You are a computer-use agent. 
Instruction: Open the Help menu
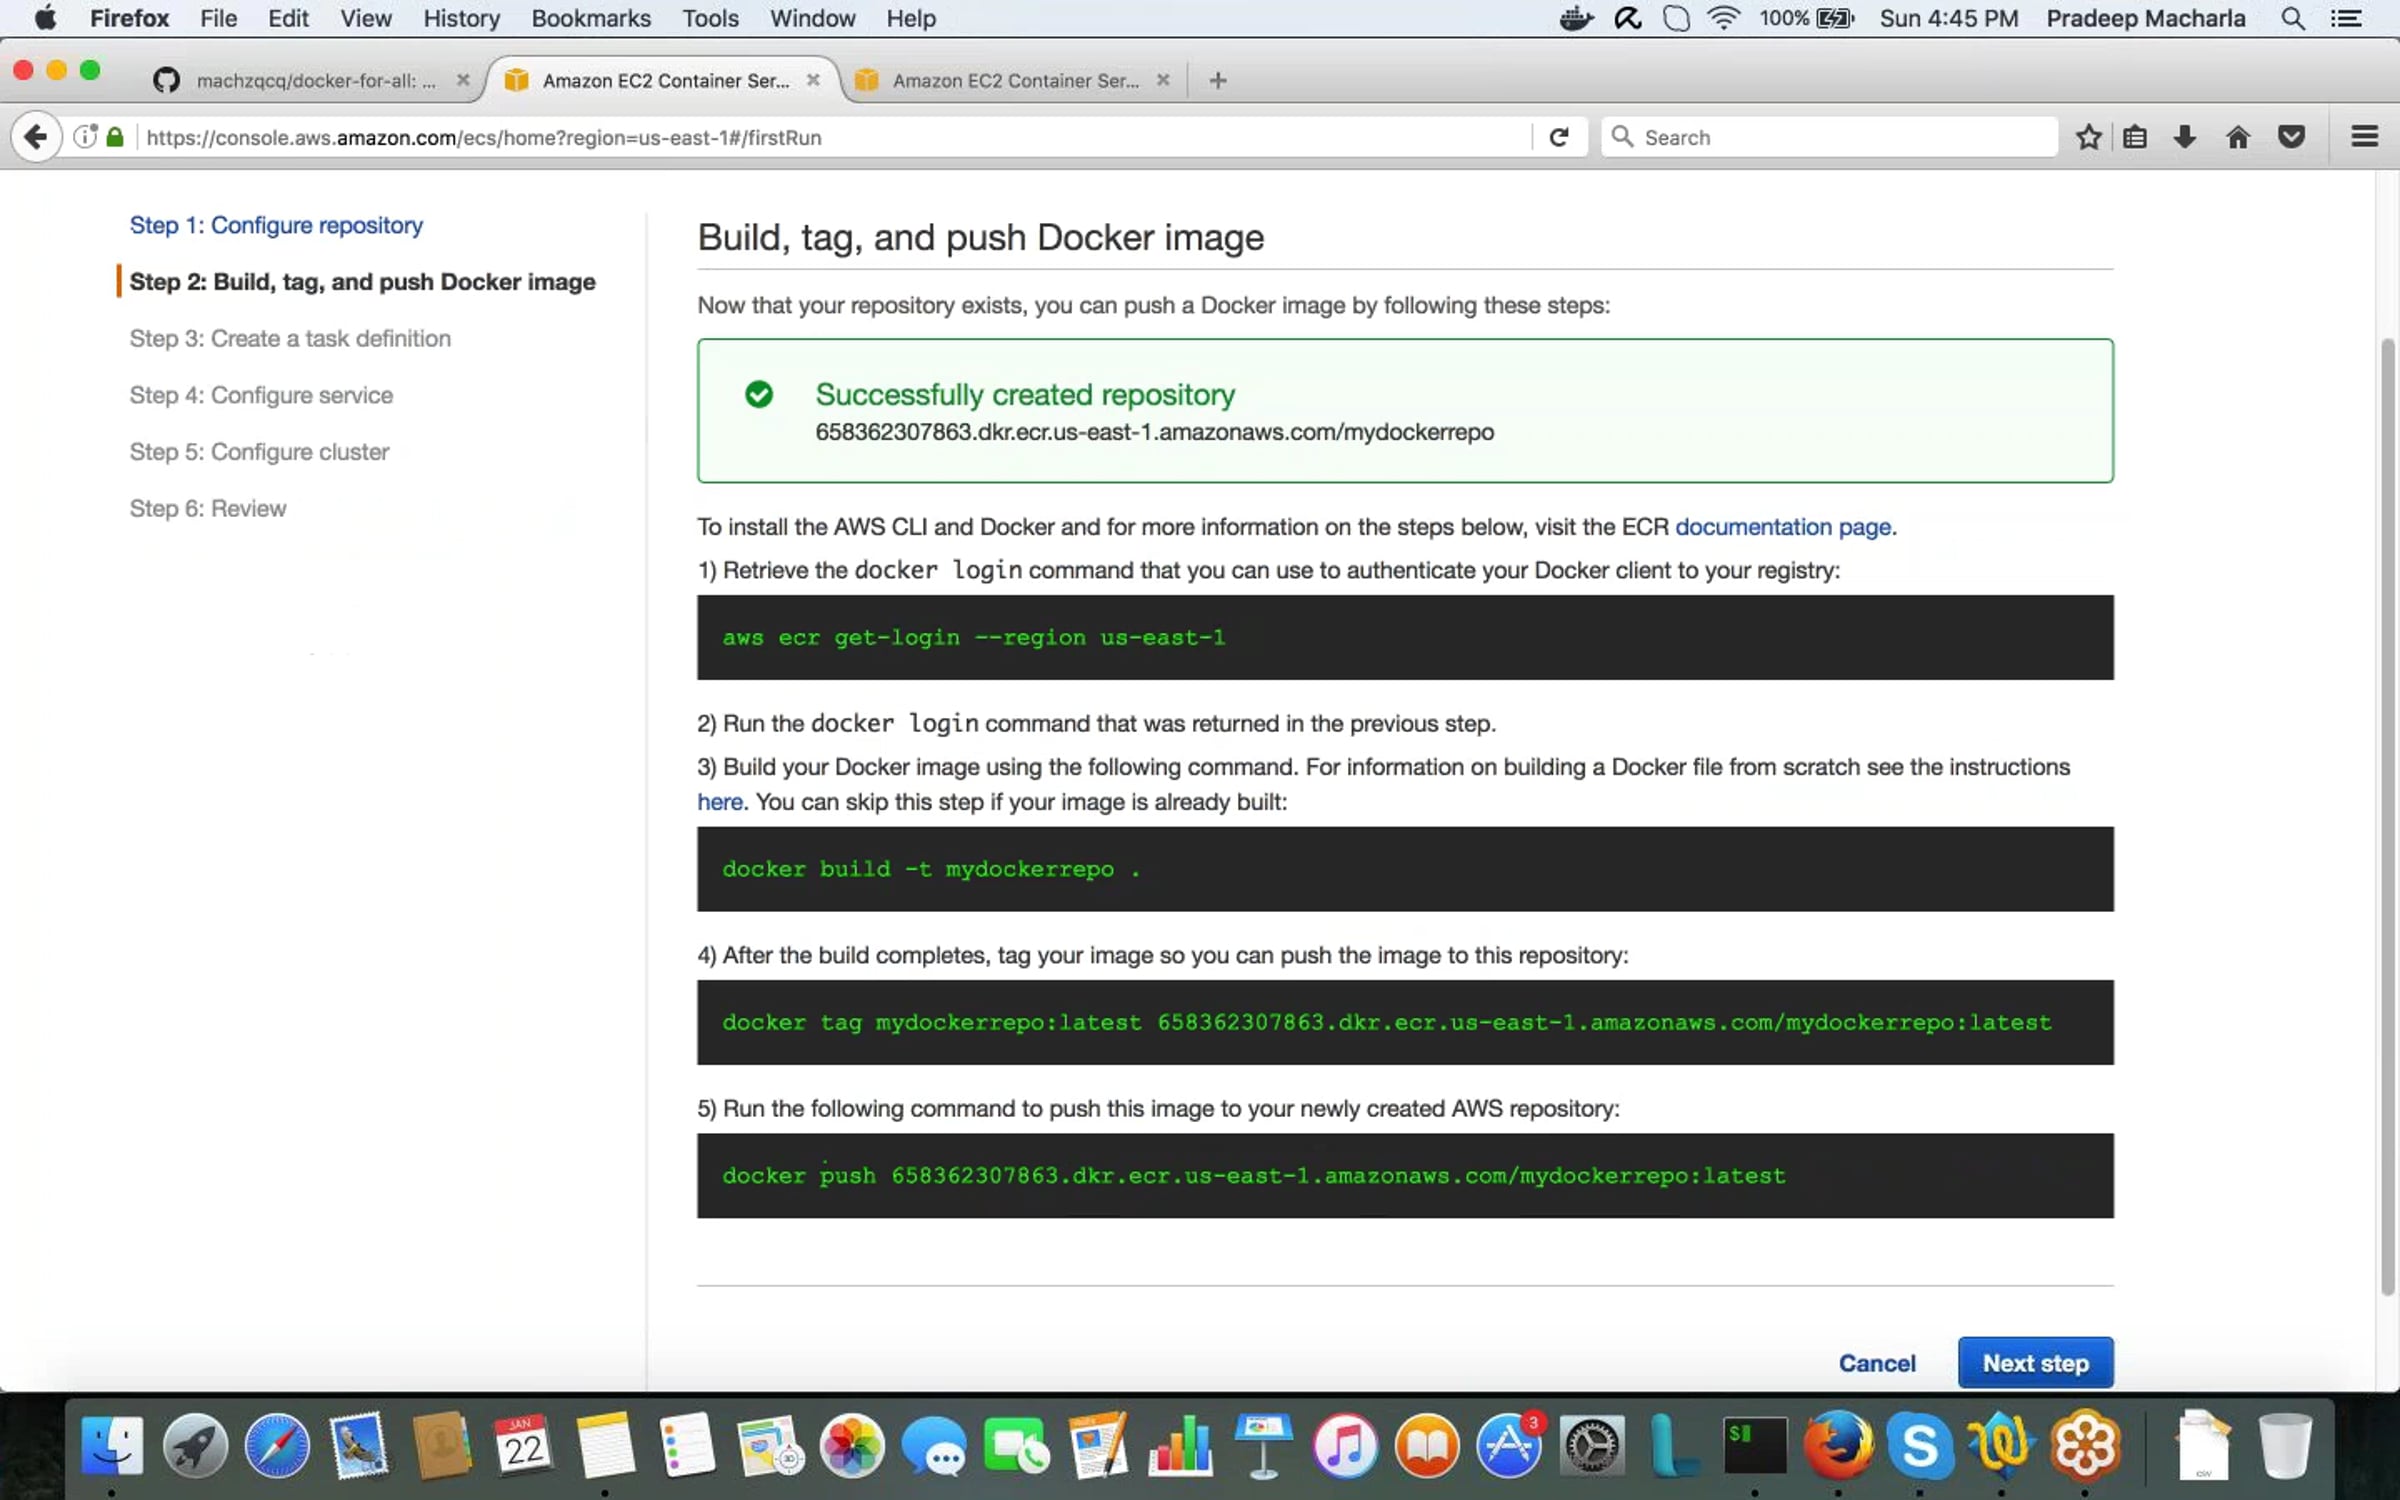click(911, 18)
